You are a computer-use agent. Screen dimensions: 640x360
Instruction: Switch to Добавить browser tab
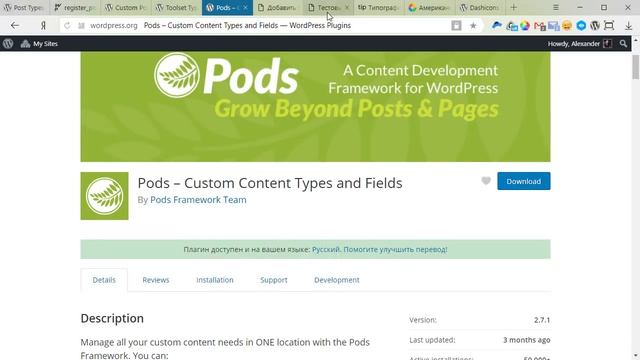click(278, 7)
